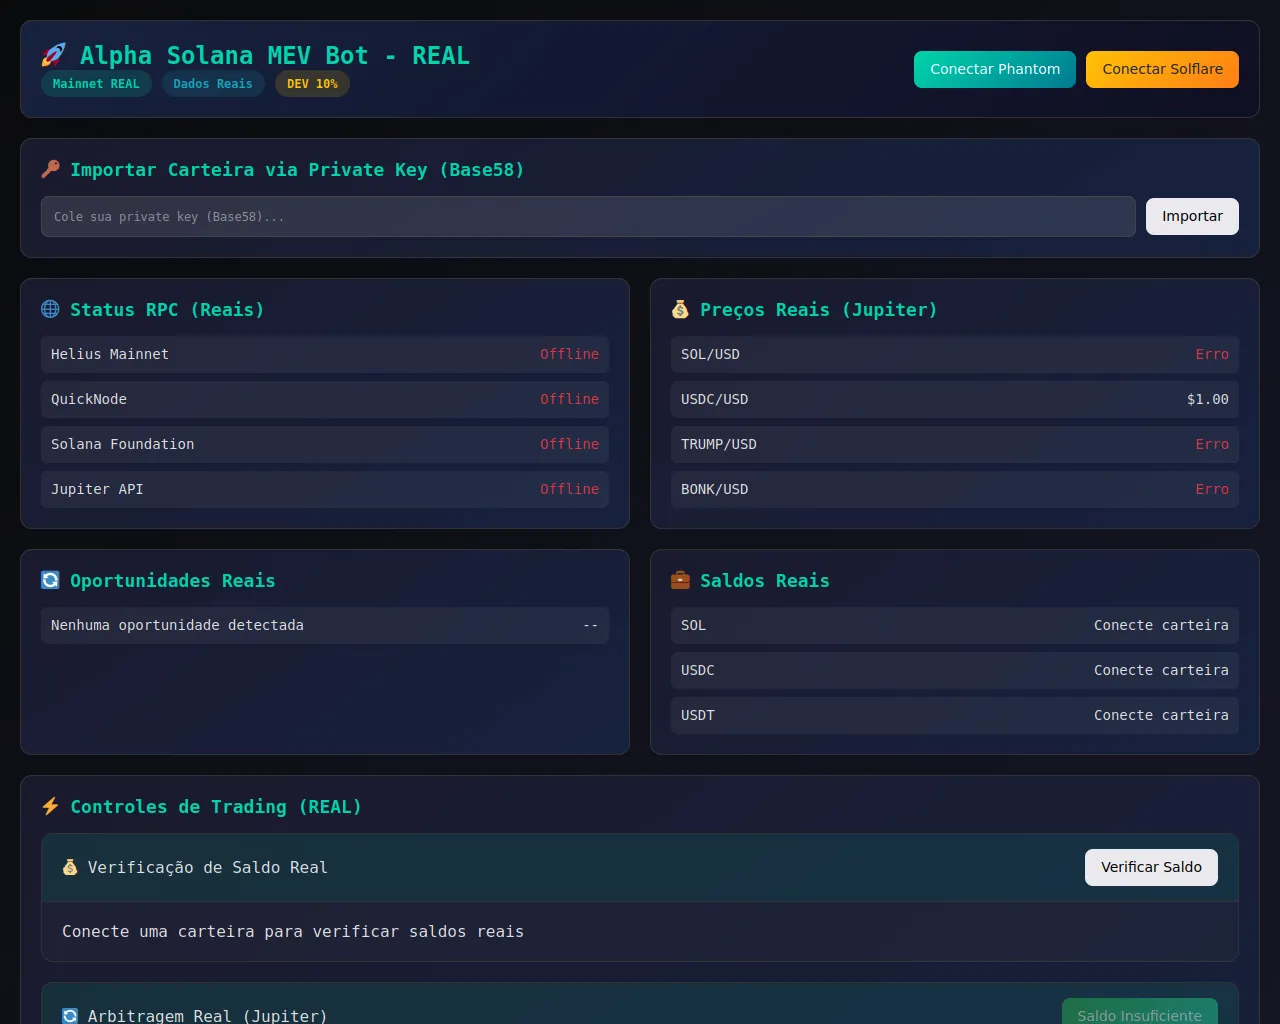Click the $1.00 price value
This screenshot has height=1024, width=1280.
coord(1207,399)
